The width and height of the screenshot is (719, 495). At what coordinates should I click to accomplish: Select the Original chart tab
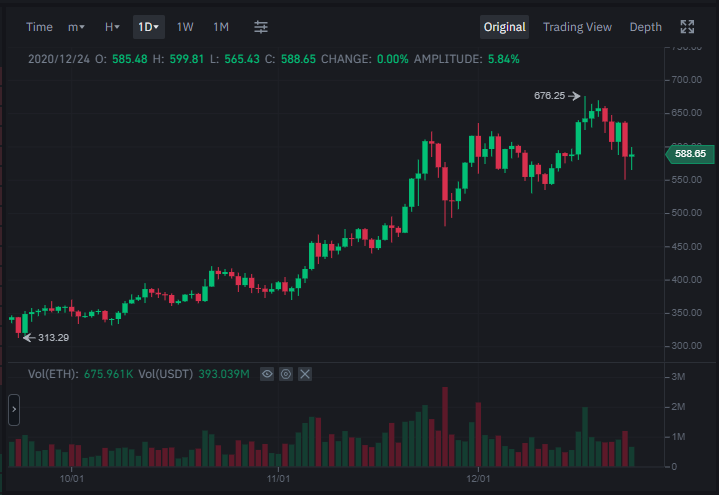coord(504,27)
